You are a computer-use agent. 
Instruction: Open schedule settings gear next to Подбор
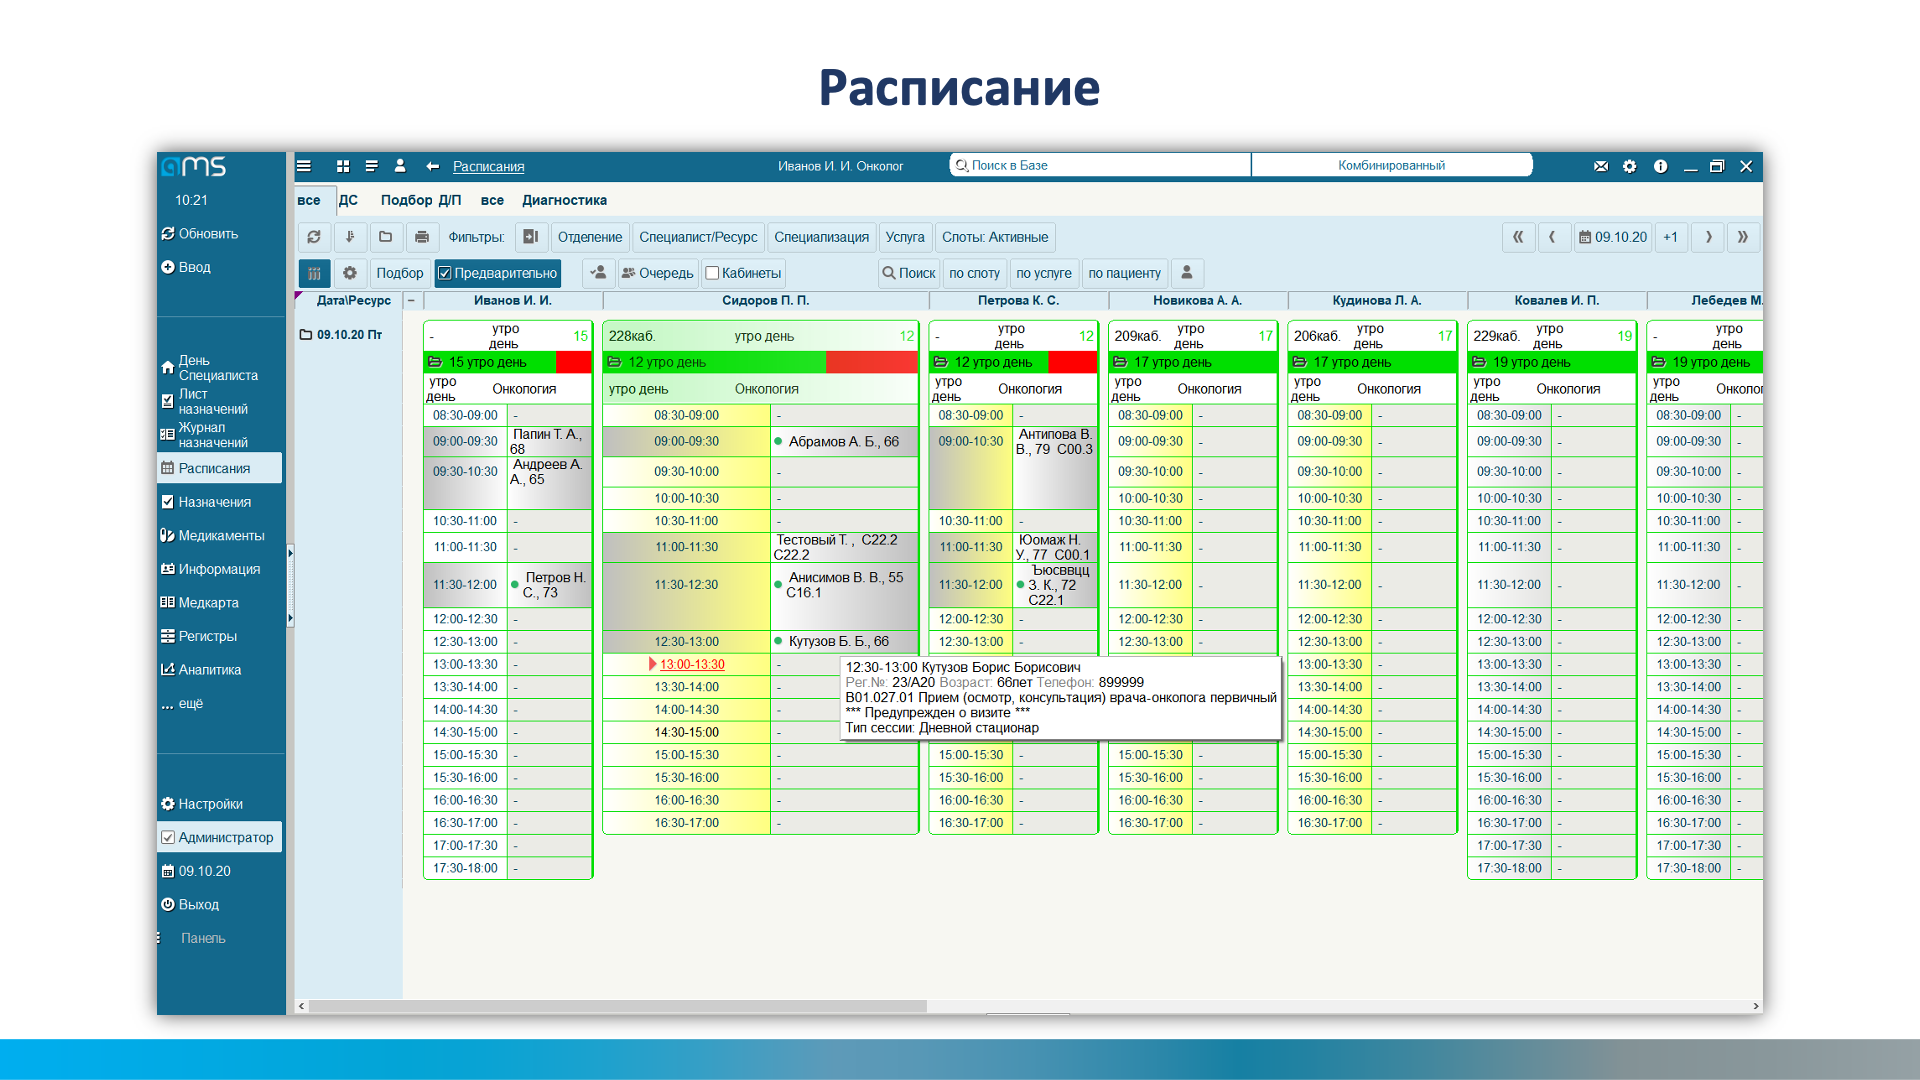(x=350, y=273)
